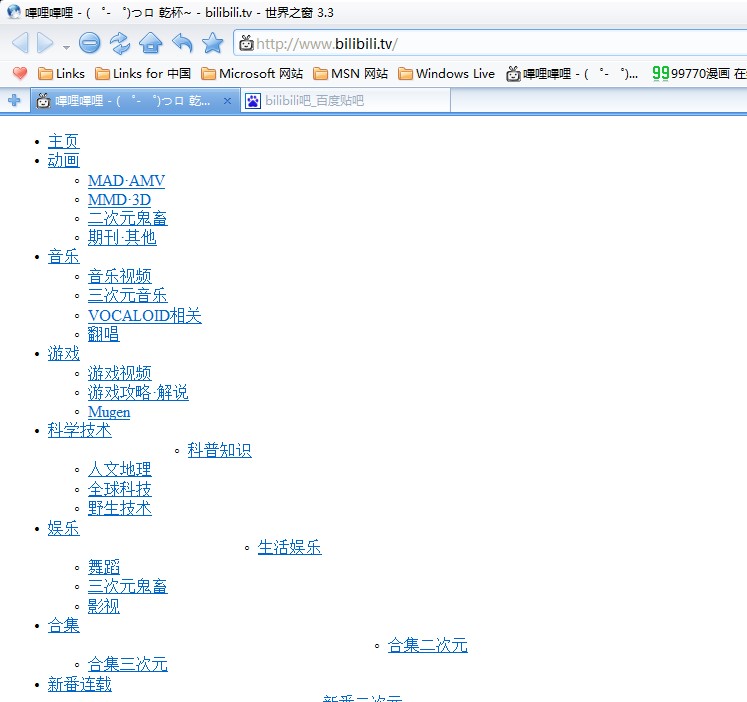Image resolution: width=747 pixels, height=702 pixels.
Task: Open MAD·AMV link
Action: [126, 181]
